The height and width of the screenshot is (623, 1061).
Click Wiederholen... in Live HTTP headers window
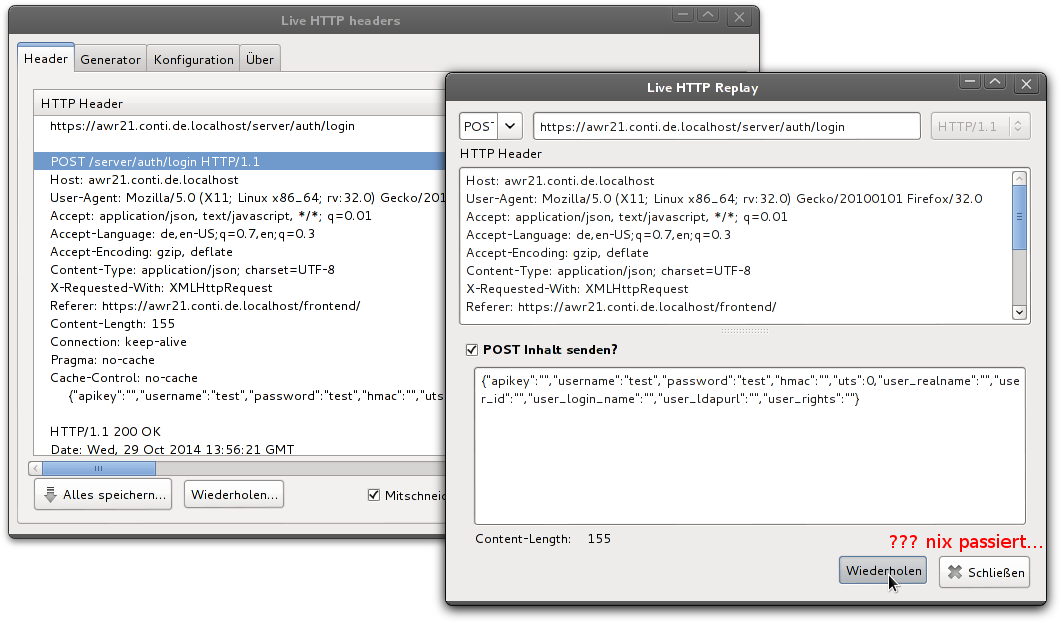[234, 494]
